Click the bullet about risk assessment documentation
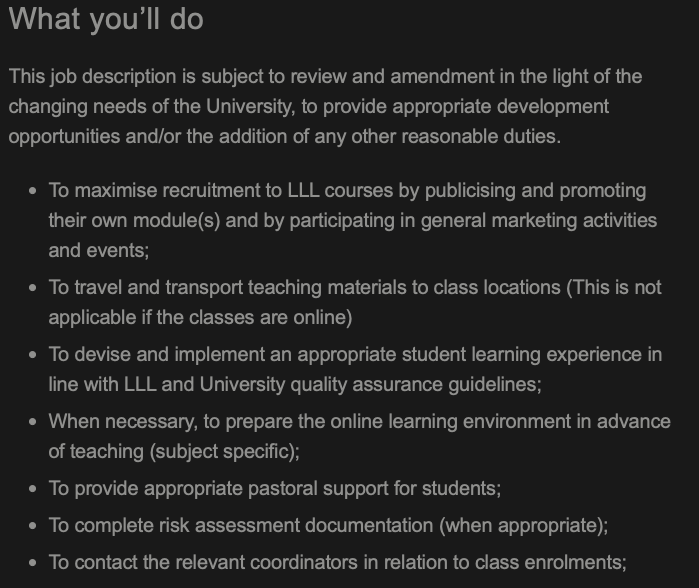699x588 pixels. coord(328,526)
